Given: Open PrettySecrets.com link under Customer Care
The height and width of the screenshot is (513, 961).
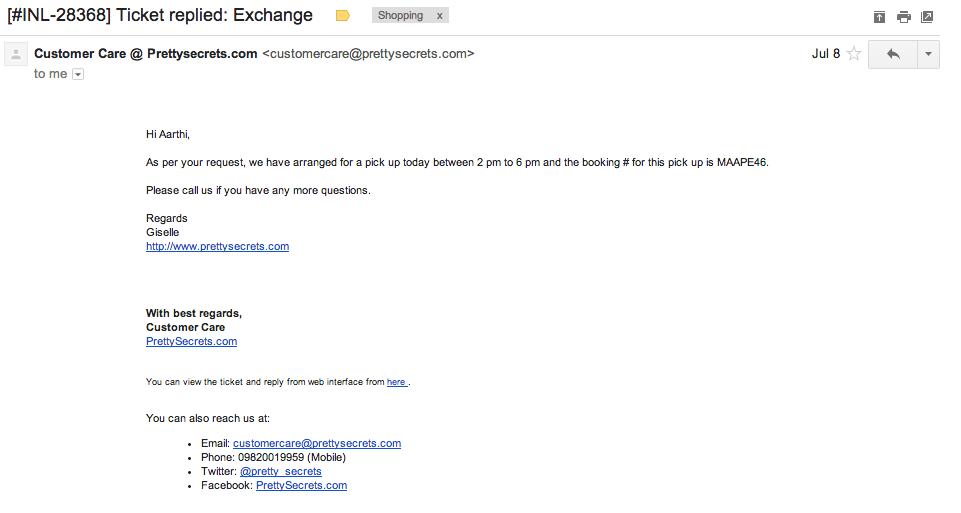Looking at the screenshot, I should [x=191, y=341].
